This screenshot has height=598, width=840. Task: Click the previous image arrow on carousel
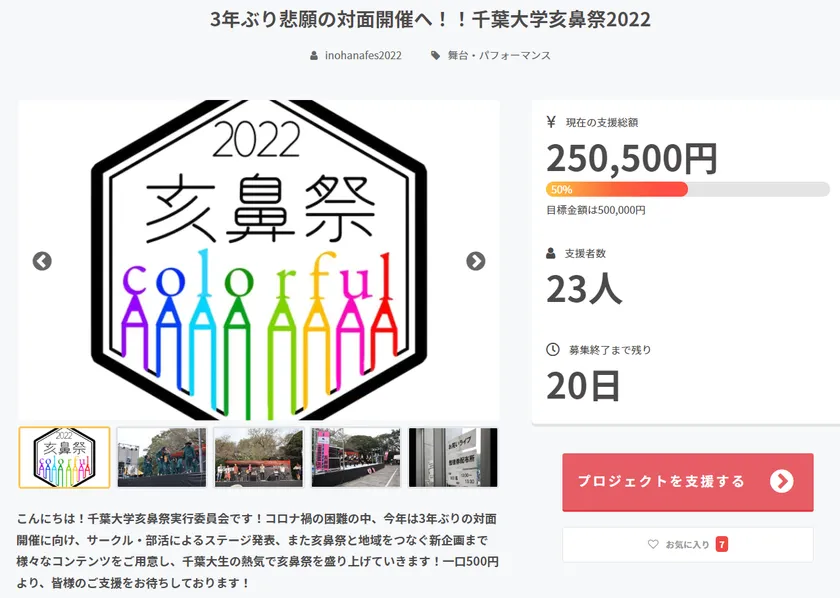point(42,261)
